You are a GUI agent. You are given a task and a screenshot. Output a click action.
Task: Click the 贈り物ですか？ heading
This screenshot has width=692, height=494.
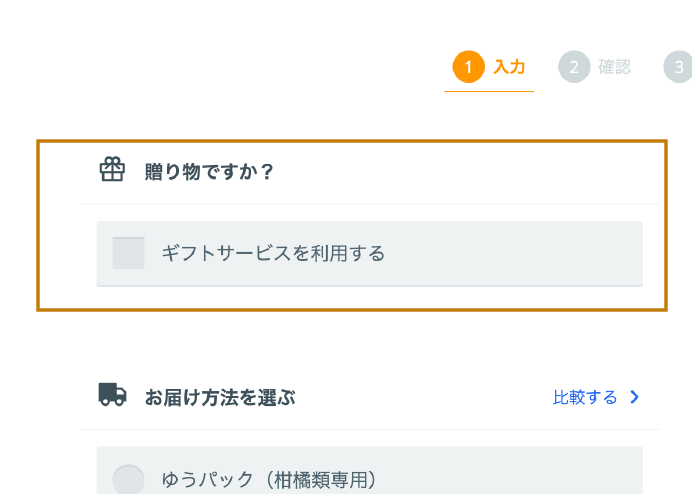[x=209, y=171]
